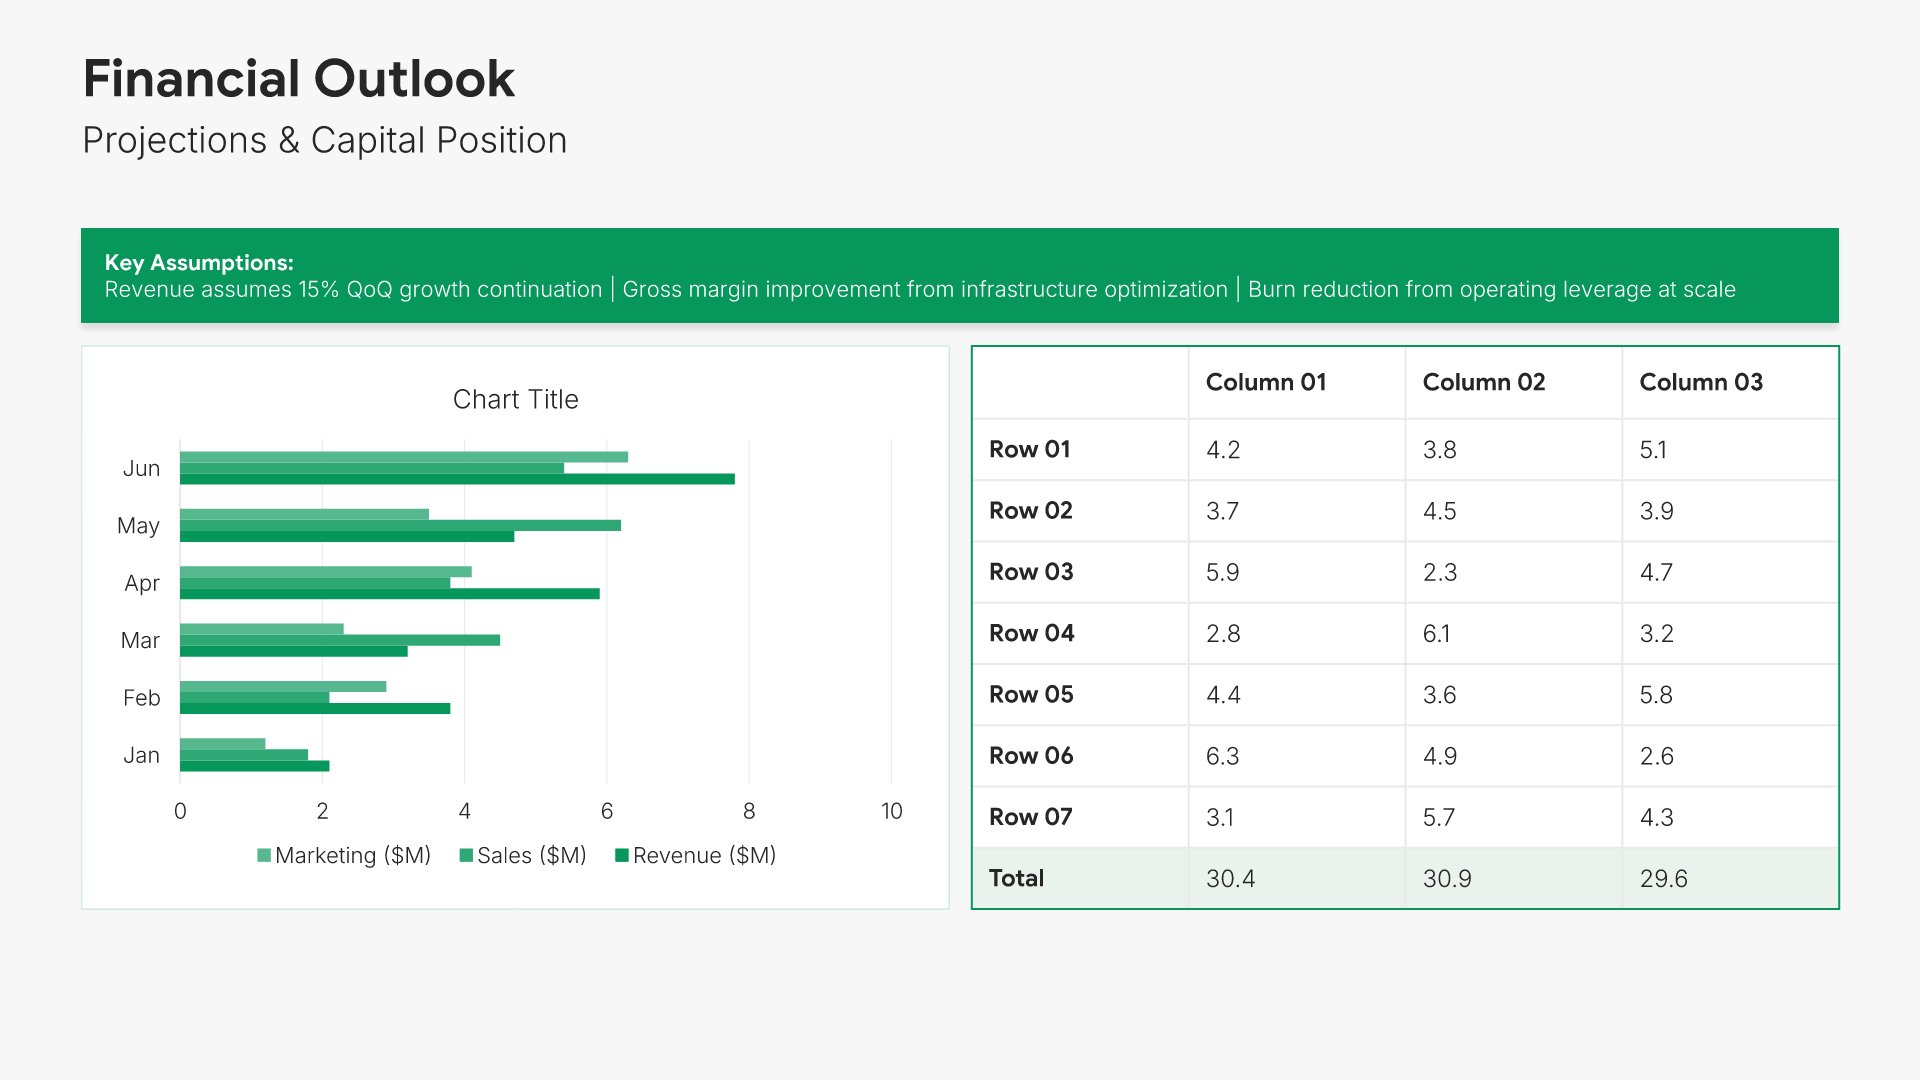Click the Total row label
The image size is (1920, 1080).
point(1016,878)
